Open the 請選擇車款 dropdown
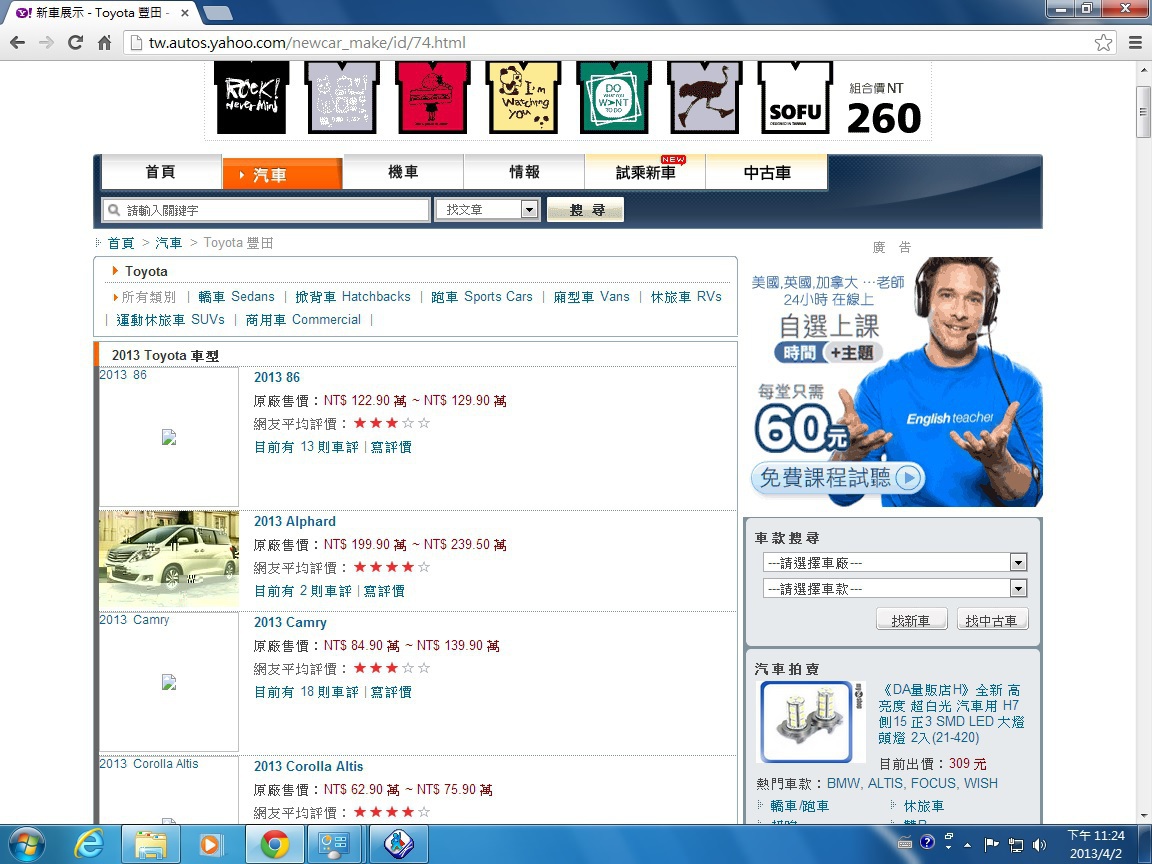This screenshot has width=1152, height=864. (895, 588)
